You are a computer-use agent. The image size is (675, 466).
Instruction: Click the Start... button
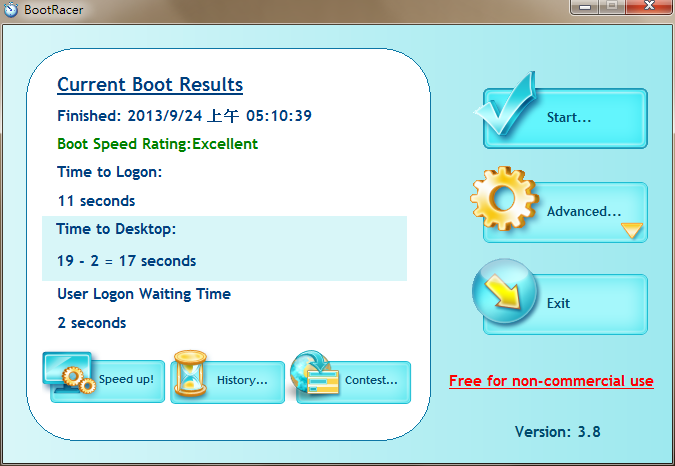[x=565, y=118]
